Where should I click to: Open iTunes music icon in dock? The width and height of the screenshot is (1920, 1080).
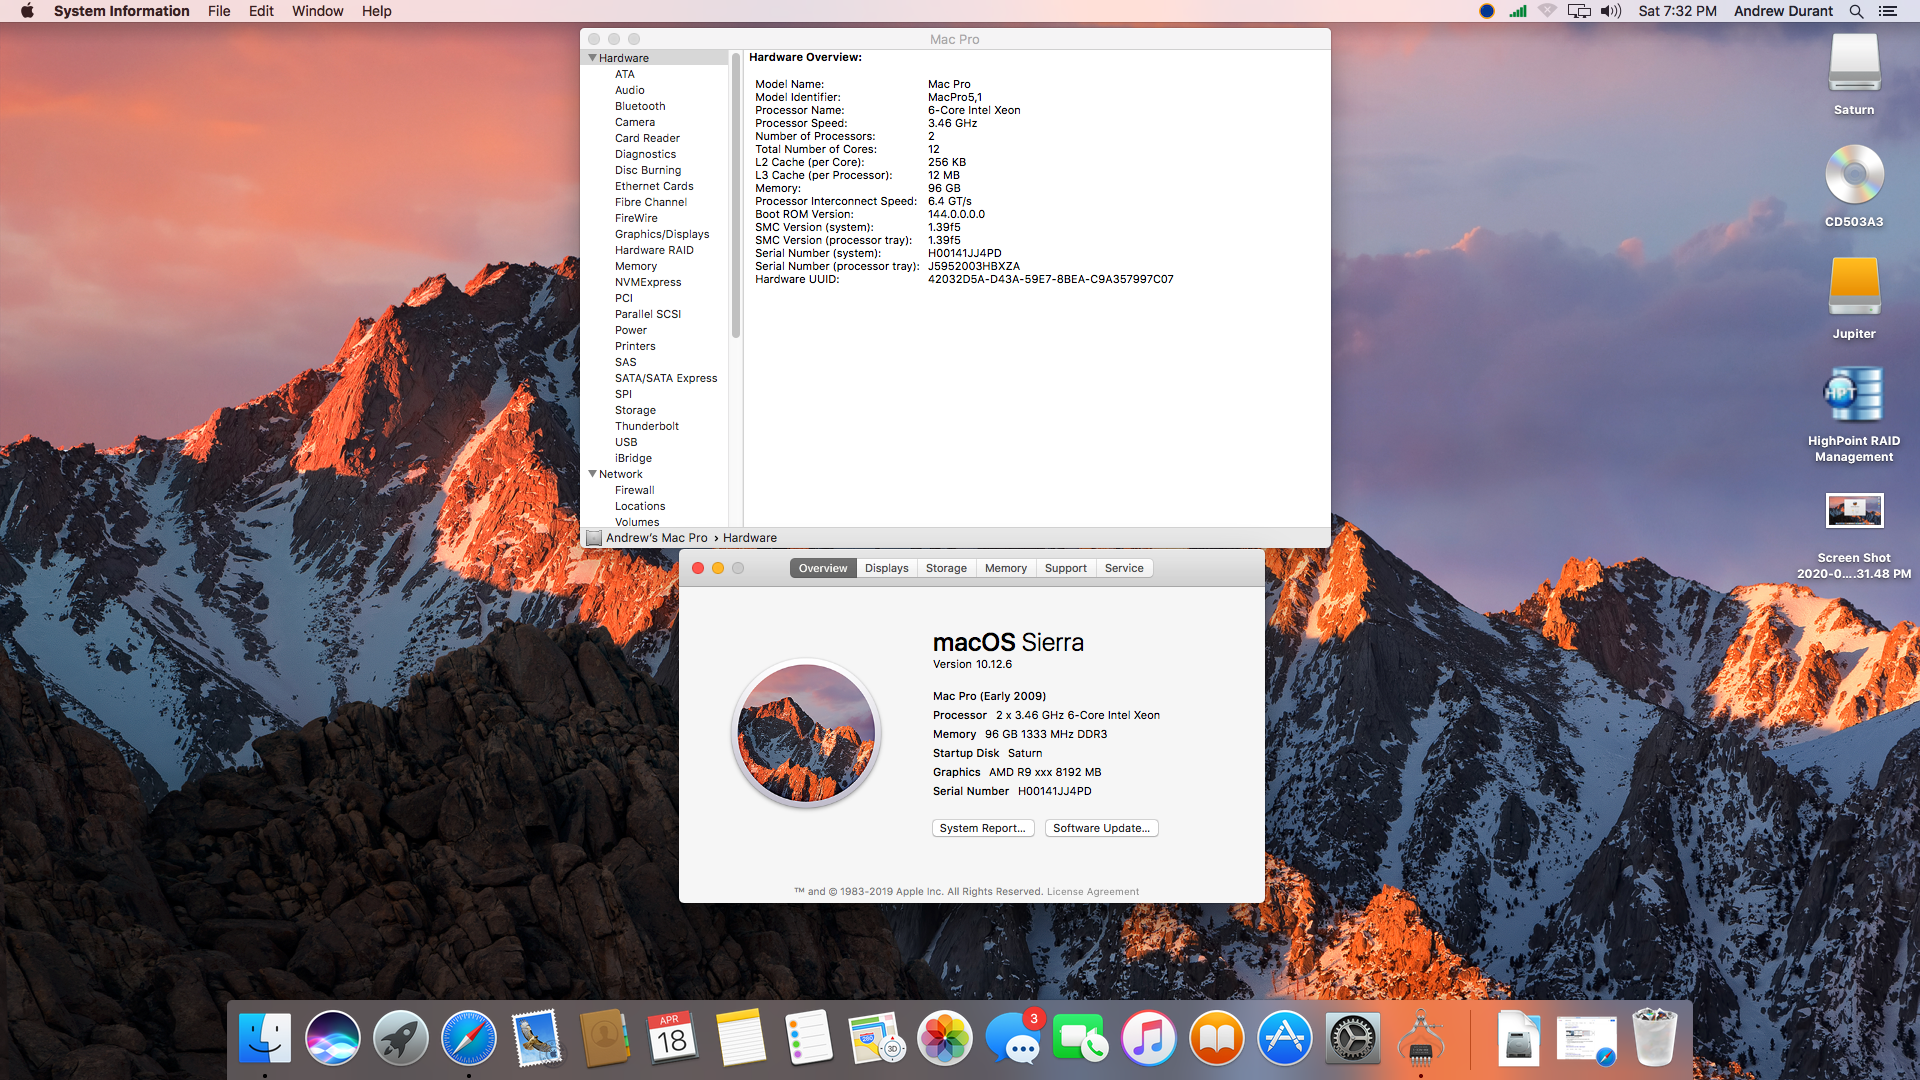1149,1038
